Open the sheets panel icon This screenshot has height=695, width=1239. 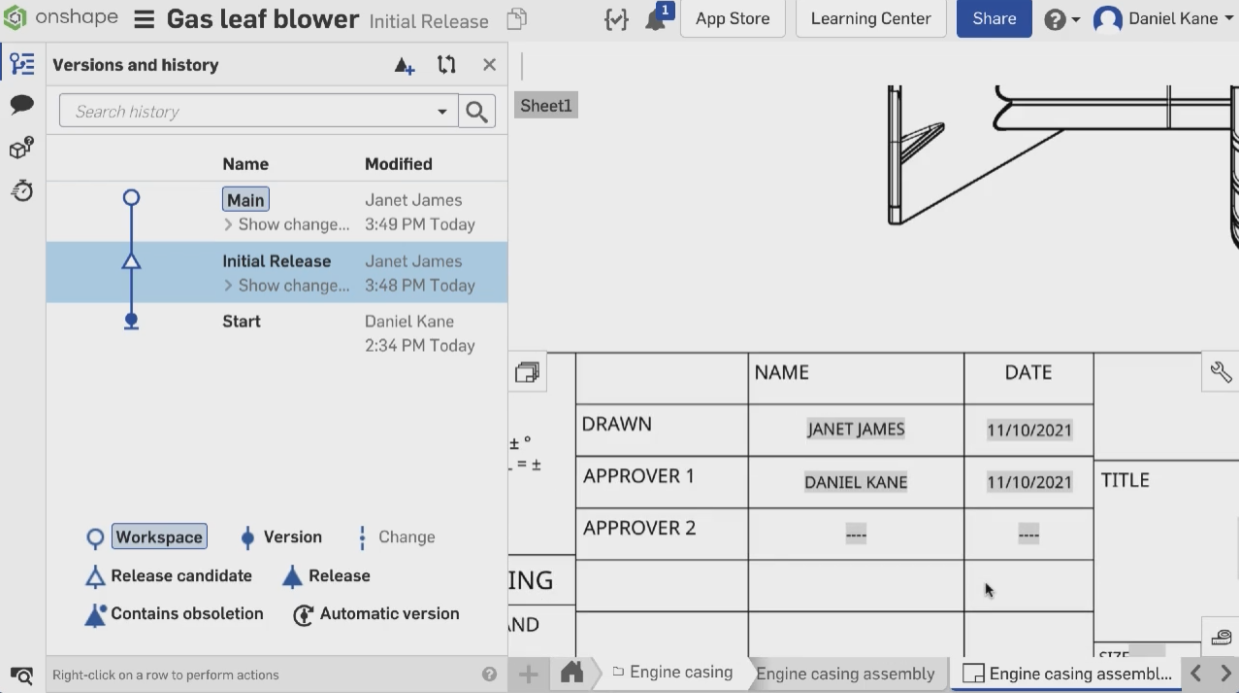coord(527,373)
